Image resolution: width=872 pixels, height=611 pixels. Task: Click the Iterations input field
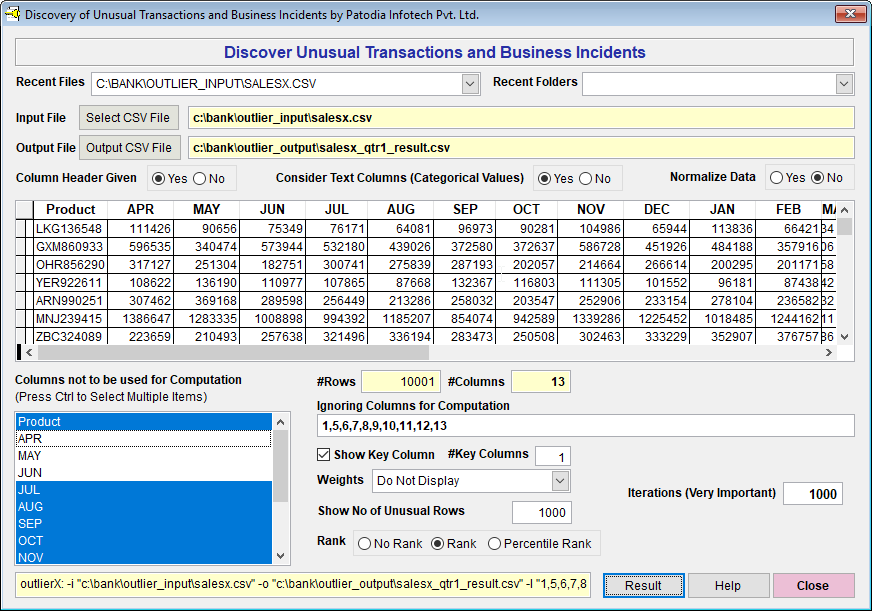(x=812, y=494)
